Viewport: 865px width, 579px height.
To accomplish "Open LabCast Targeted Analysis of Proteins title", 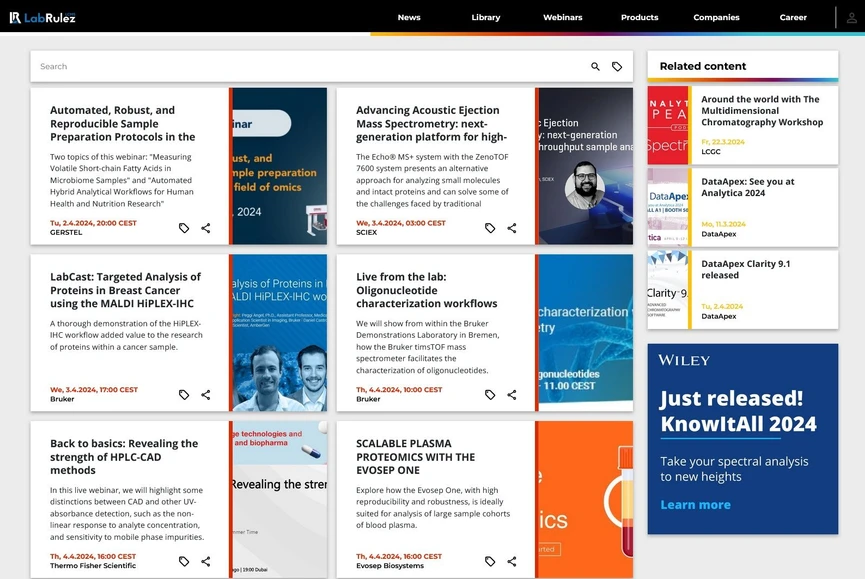I will (x=125, y=290).
